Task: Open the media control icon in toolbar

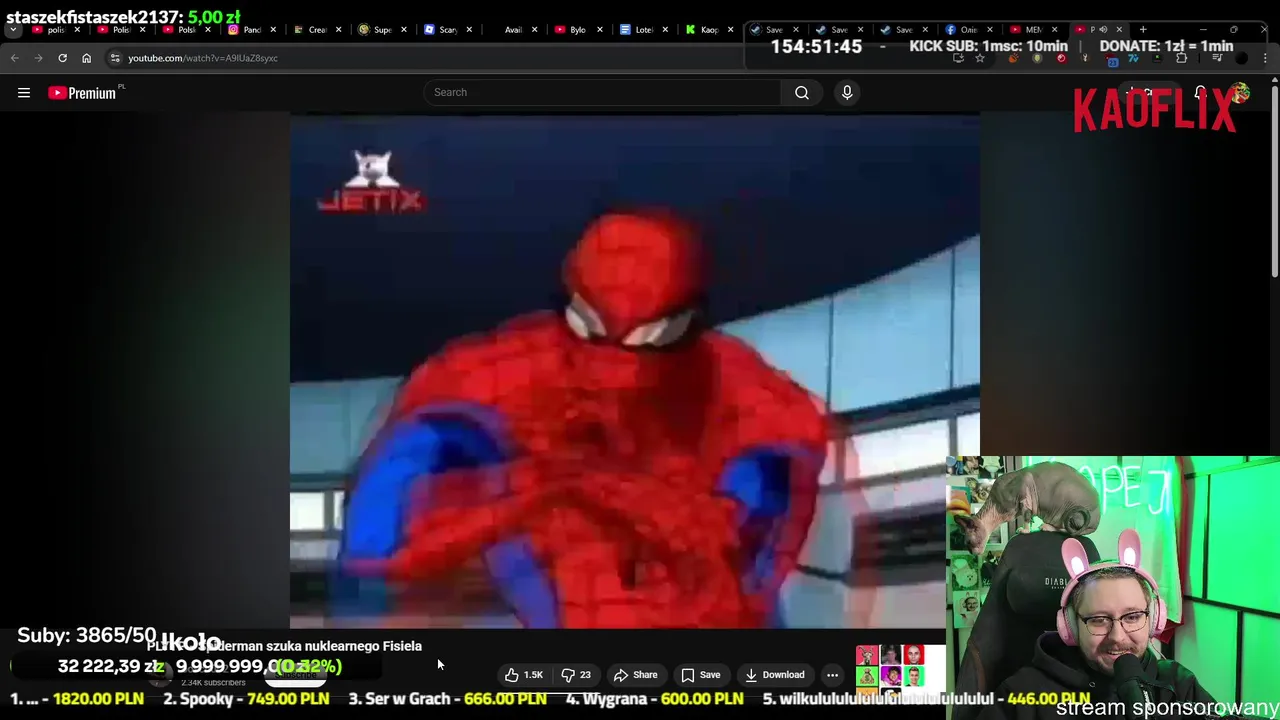Action: [x=1216, y=58]
